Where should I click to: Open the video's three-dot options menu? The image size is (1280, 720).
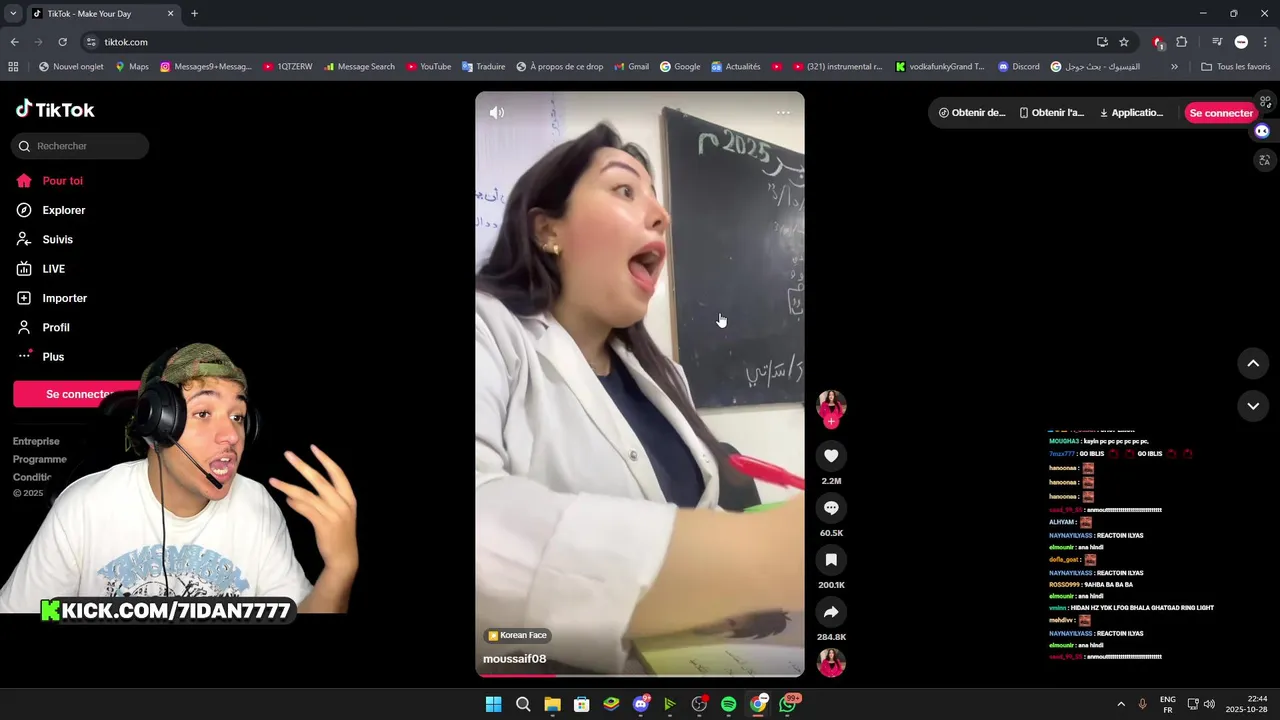783,113
